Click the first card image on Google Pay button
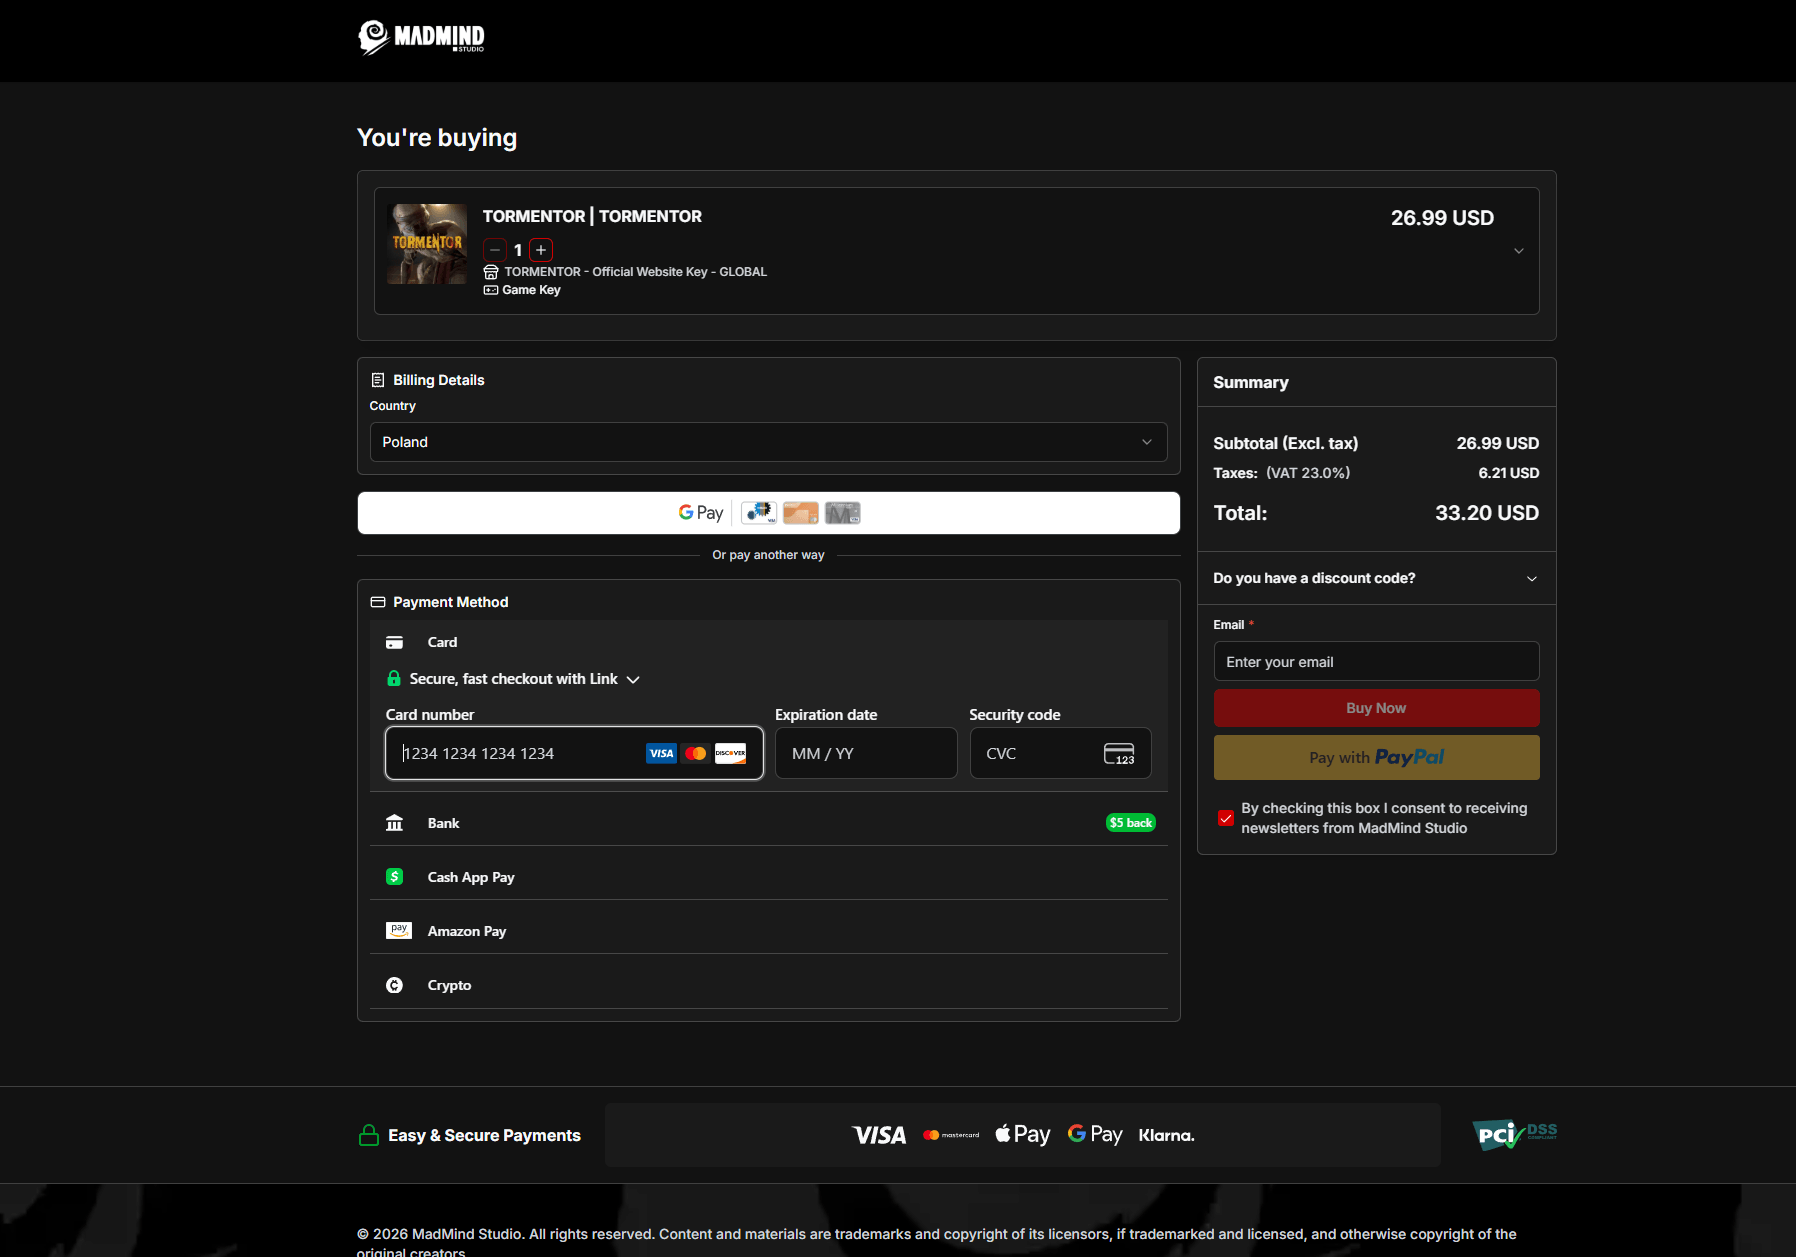The height and width of the screenshot is (1257, 1796). (x=759, y=513)
